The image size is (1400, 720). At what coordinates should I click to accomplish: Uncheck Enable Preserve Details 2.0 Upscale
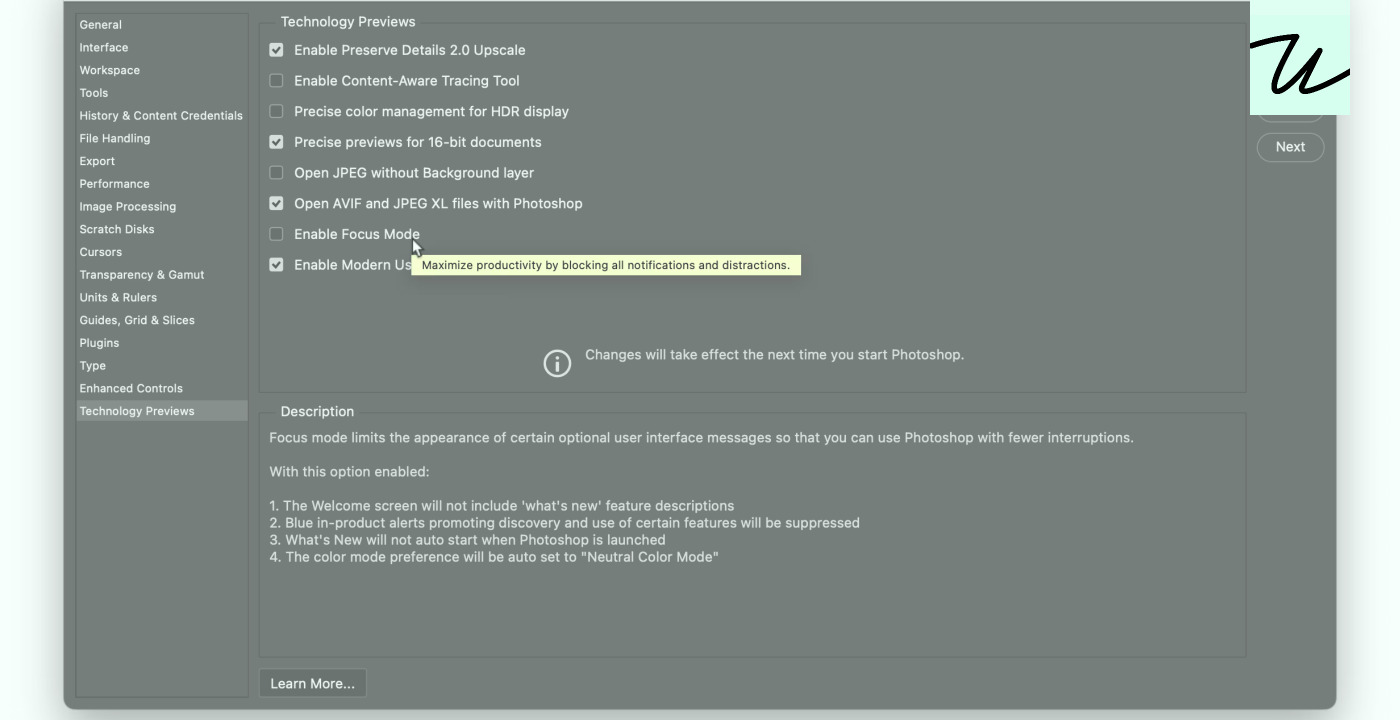tap(276, 50)
